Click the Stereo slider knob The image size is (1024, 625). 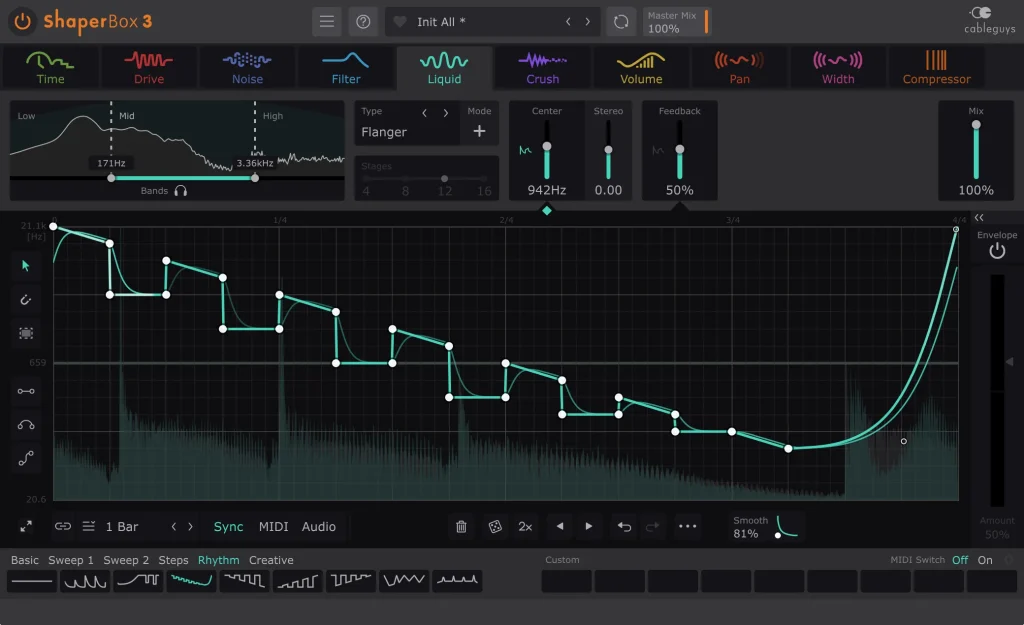[608, 150]
